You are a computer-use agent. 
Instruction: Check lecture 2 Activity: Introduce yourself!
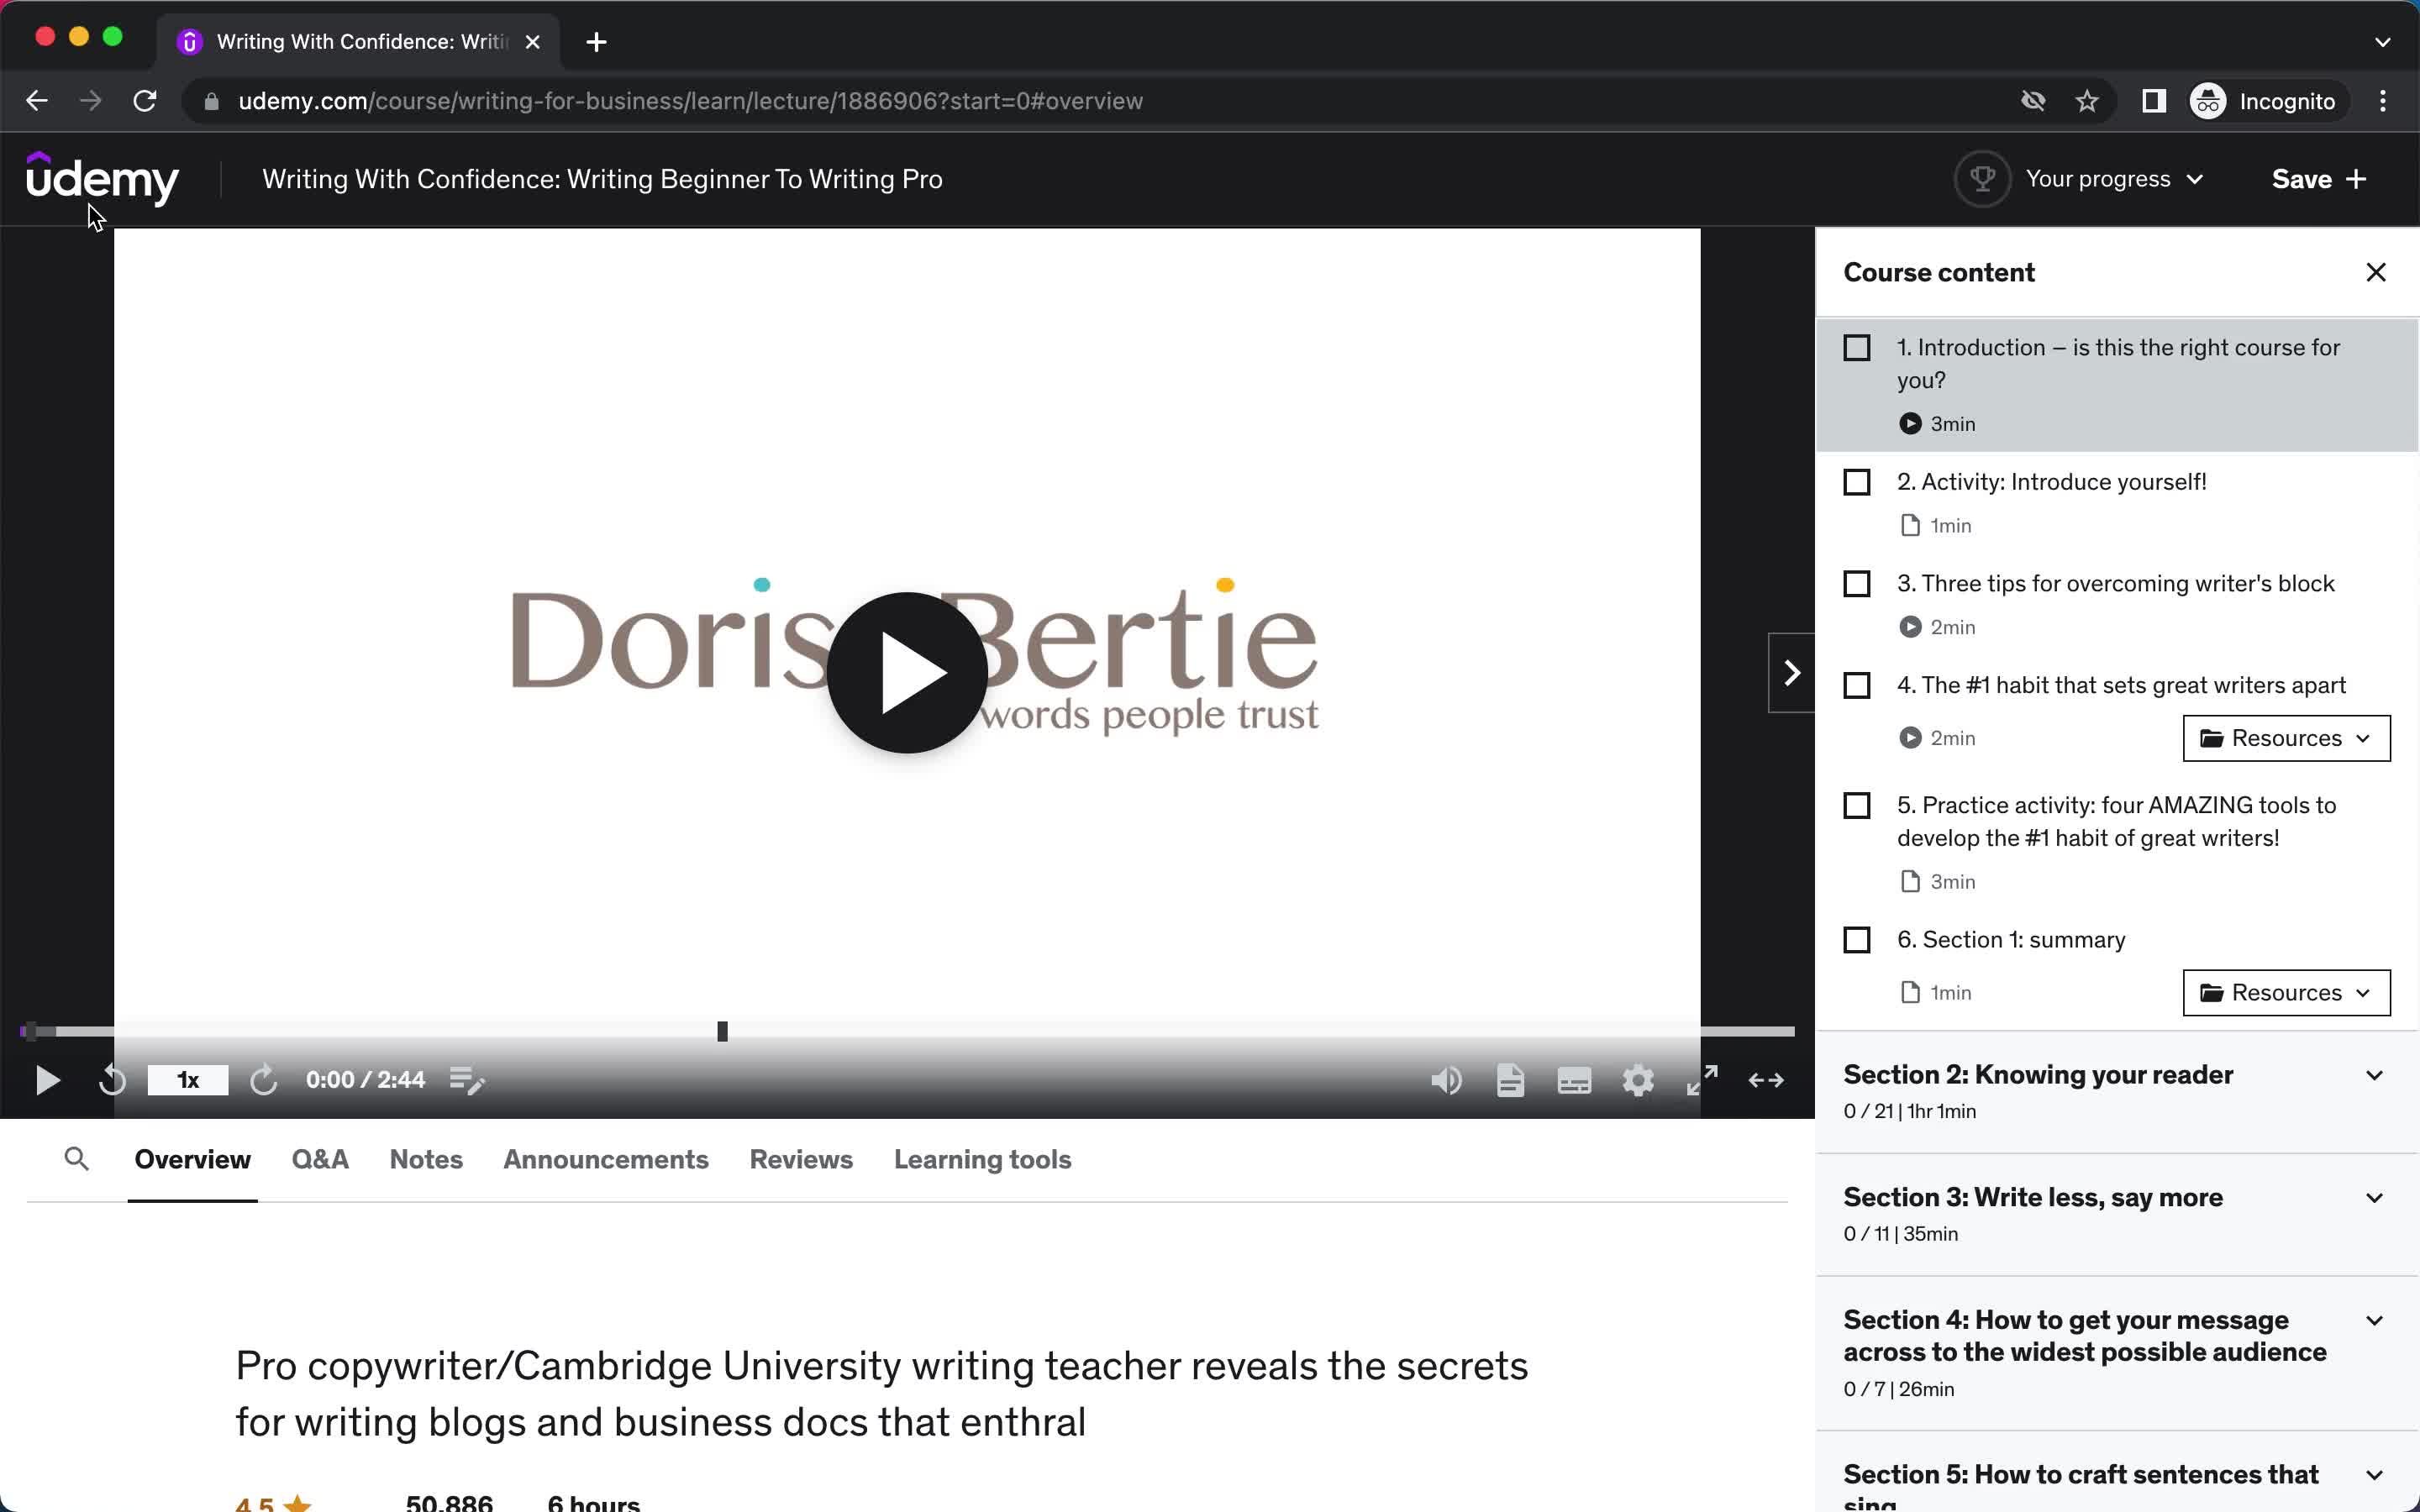point(1856,482)
